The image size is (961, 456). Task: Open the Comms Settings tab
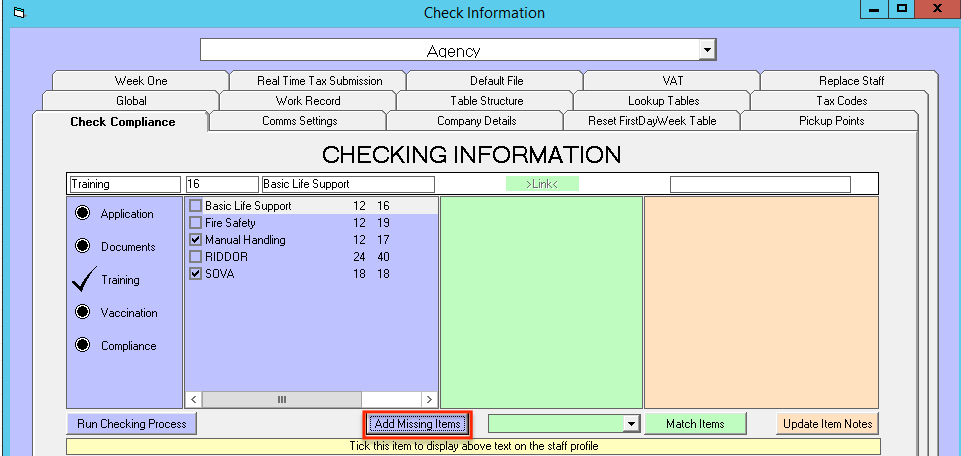(299, 121)
